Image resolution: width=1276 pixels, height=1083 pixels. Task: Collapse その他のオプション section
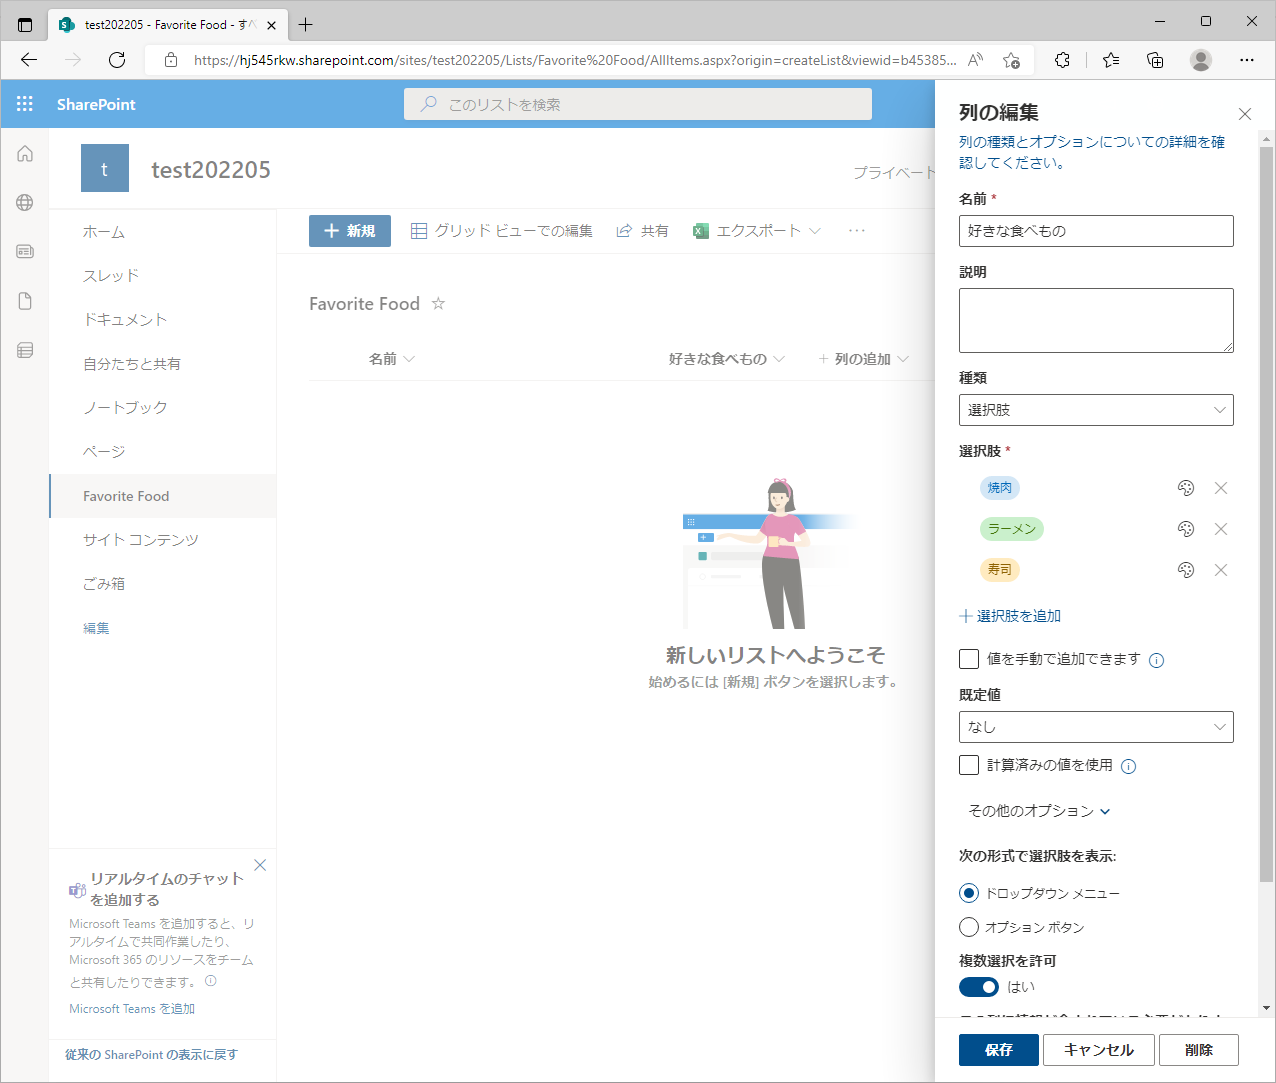[x=1040, y=811]
